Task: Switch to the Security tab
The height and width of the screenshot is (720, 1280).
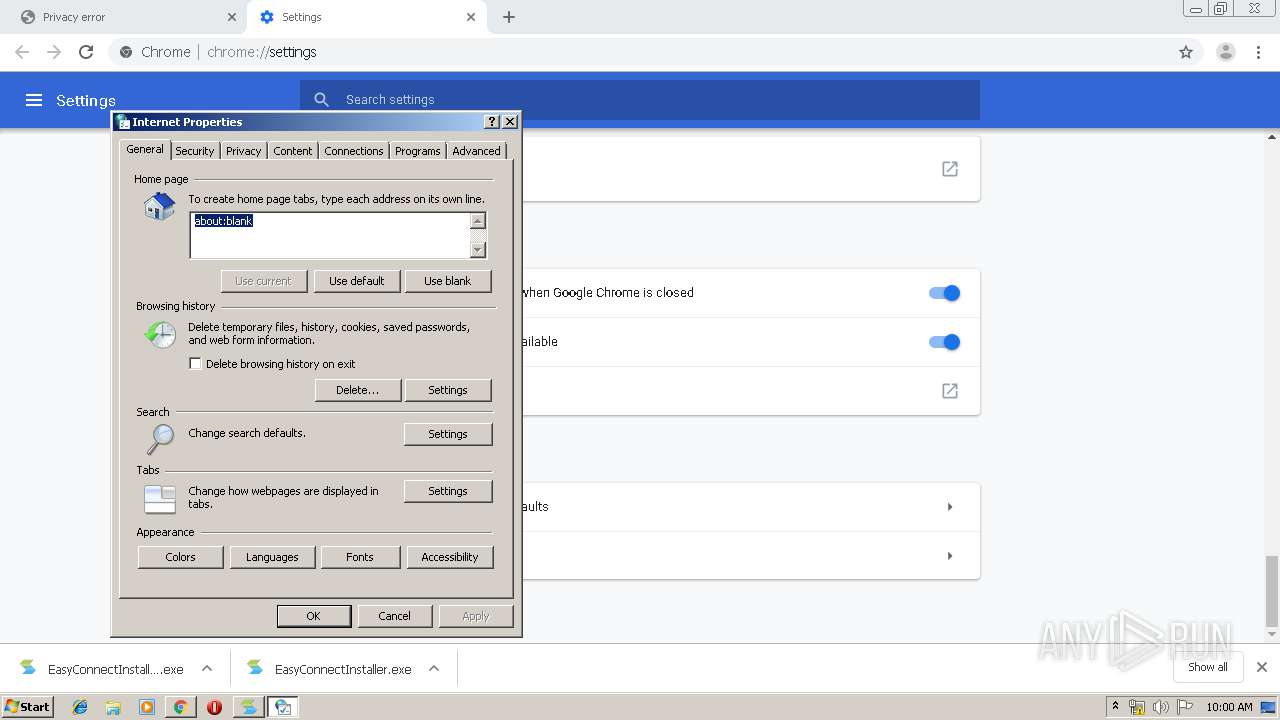Action: pos(195,151)
